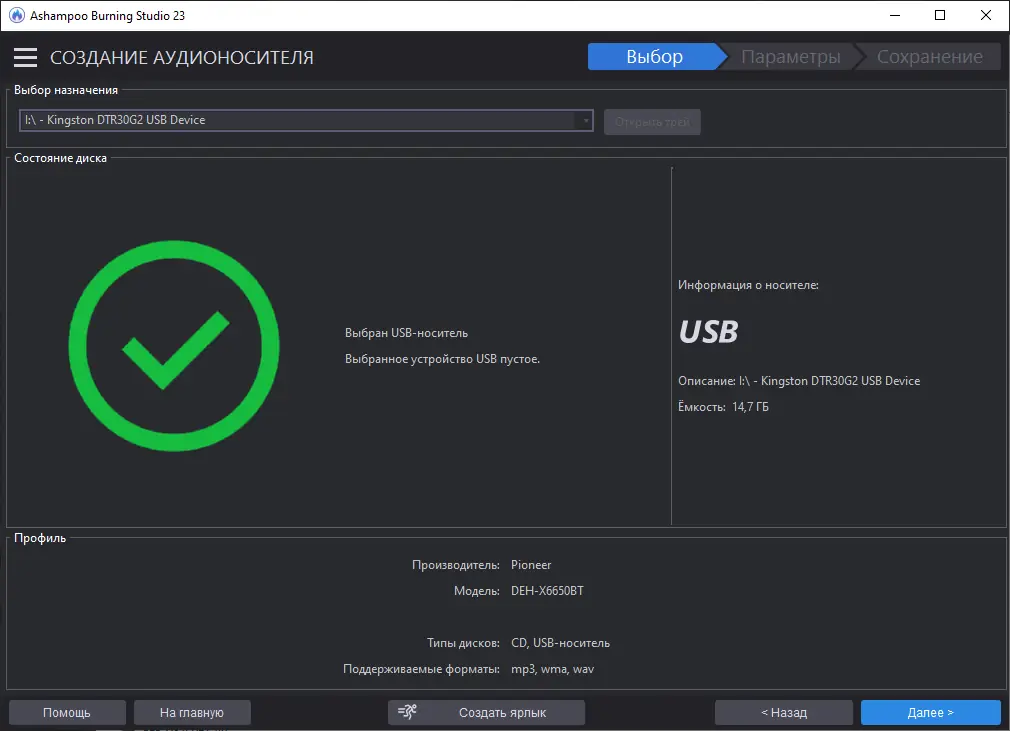
Task: Click the large USB media label
Action: point(709,332)
